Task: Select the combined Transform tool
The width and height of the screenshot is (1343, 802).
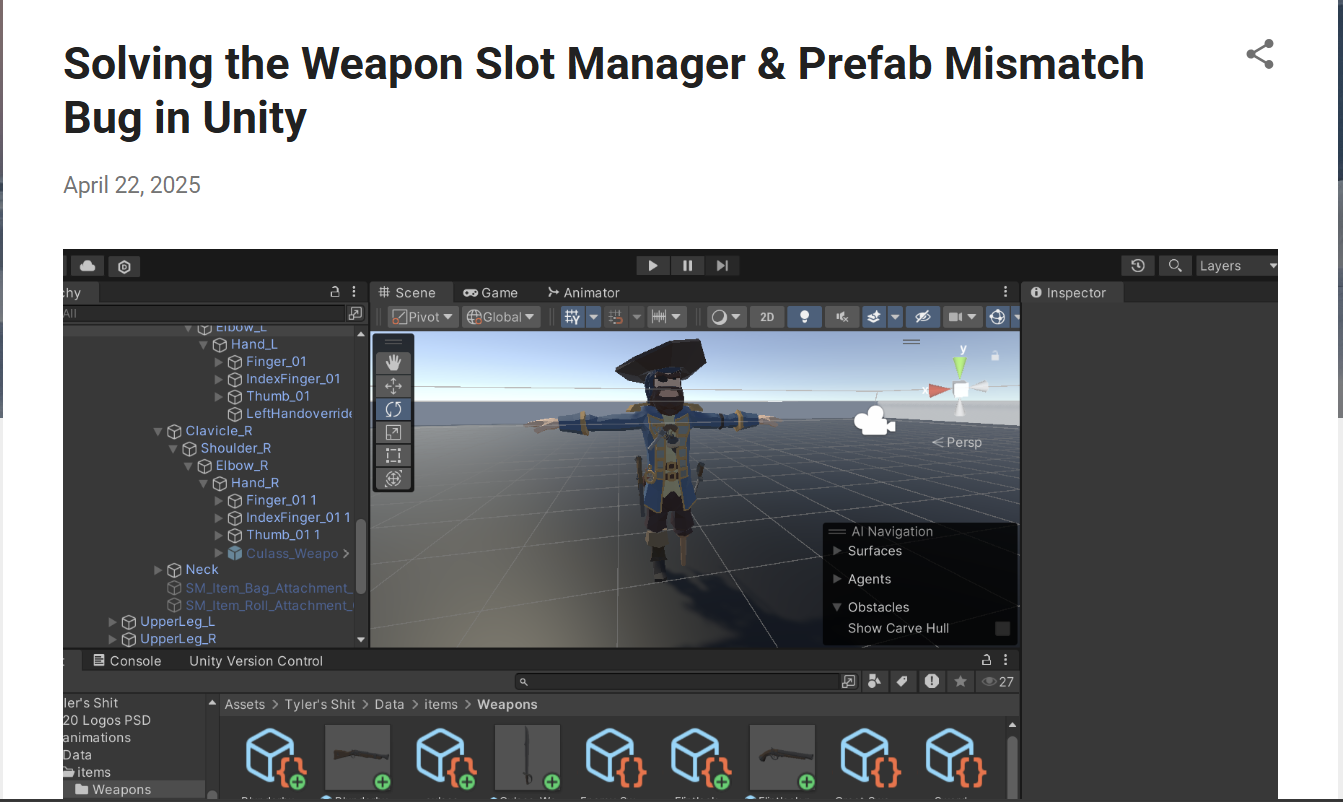Action: tap(393, 478)
